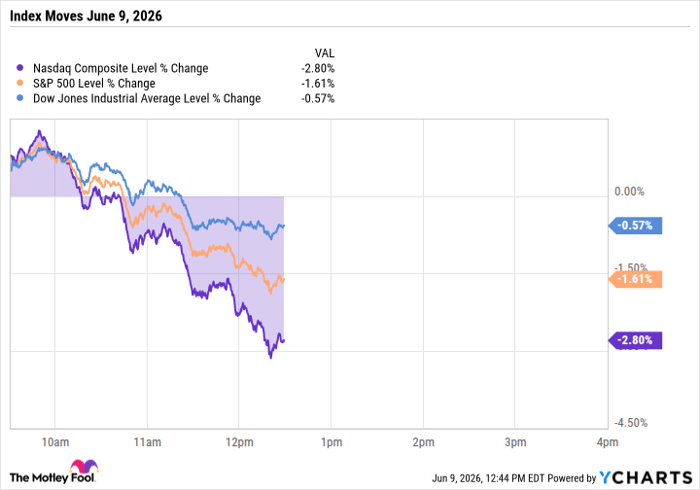Click the Nasdaq -2.80% legend value

tap(318, 68)
